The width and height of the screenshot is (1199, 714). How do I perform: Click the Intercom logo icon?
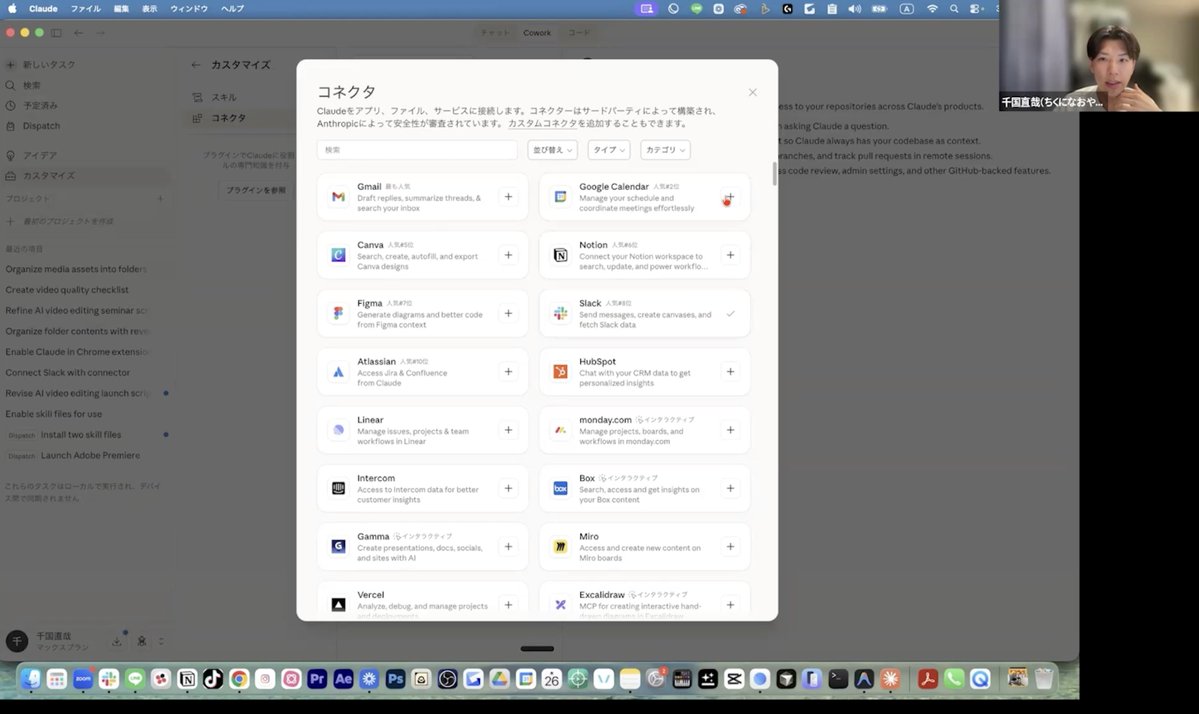coord(338,488)
